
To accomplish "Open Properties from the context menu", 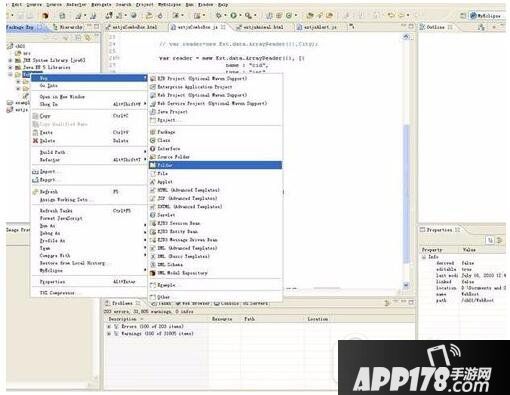I will click(x=89, y=282).
